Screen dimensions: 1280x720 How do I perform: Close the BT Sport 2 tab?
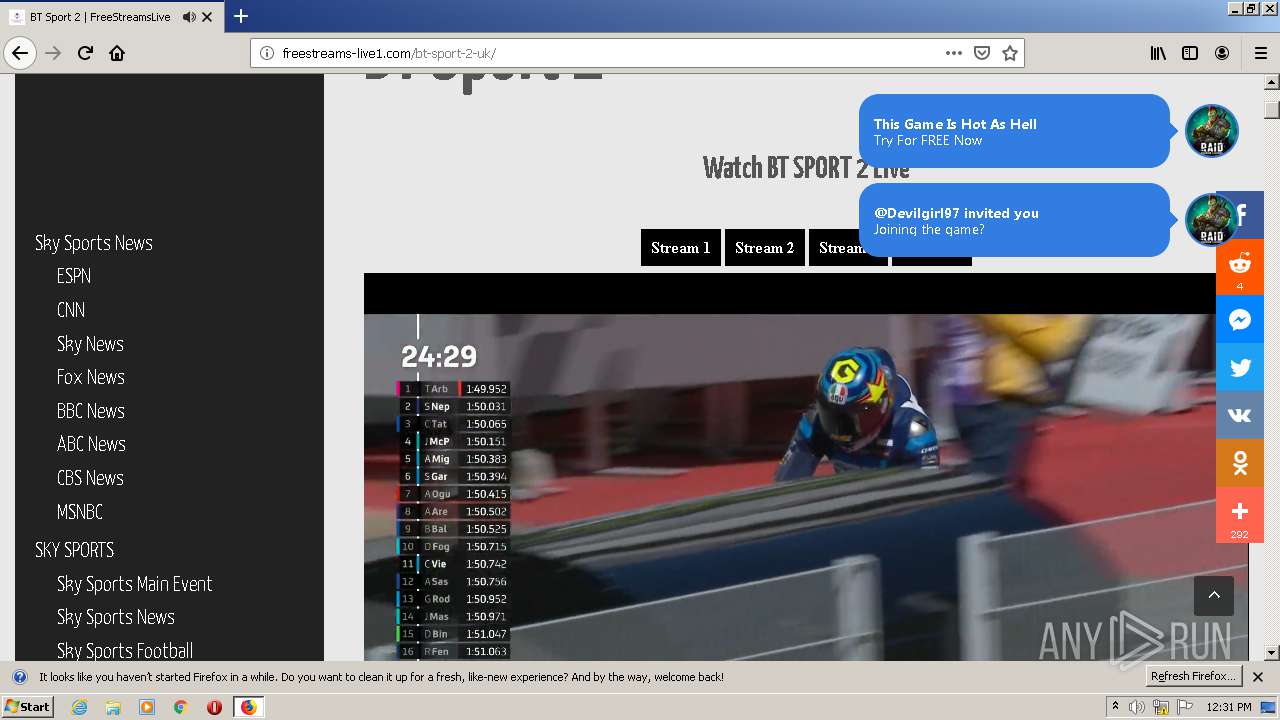click(x=207, y=17)
